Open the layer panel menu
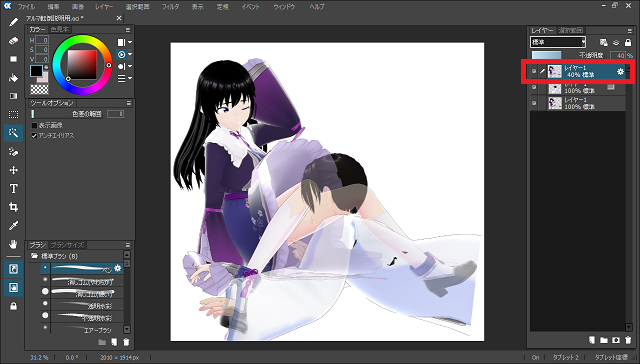This screenshot has height=364, width=640. pyautogui.click(x=629, y=31)
